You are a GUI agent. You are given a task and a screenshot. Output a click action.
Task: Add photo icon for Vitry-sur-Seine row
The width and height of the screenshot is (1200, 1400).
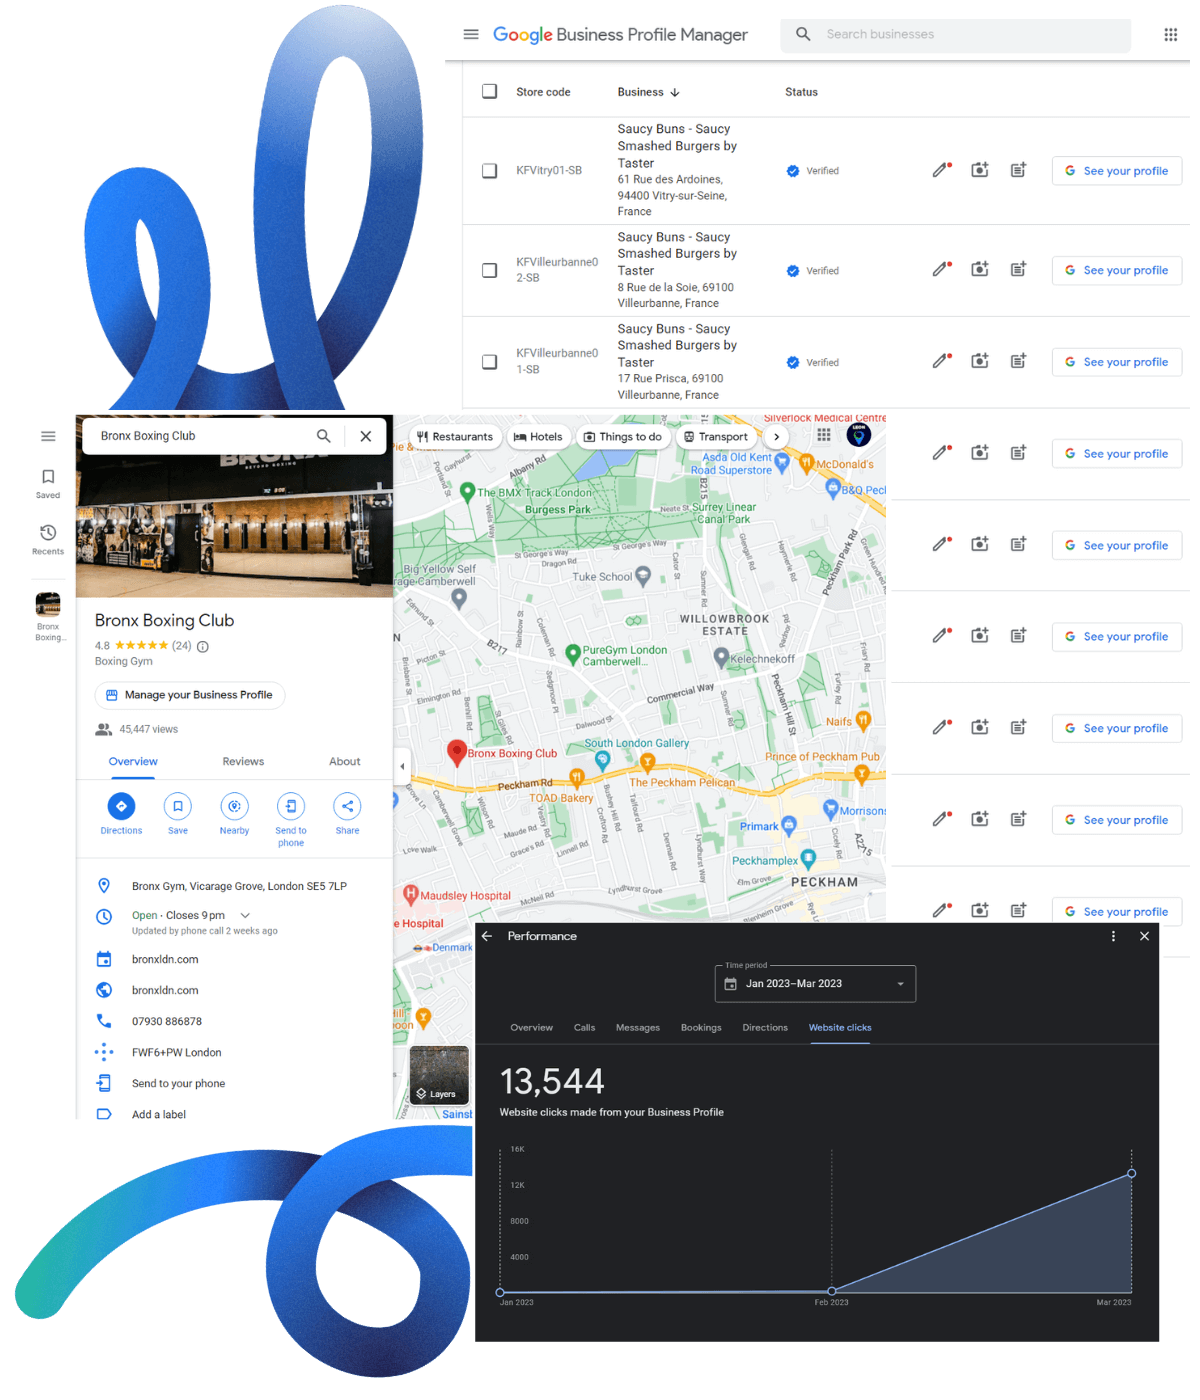pyautogui.click(x=980, y=170)
